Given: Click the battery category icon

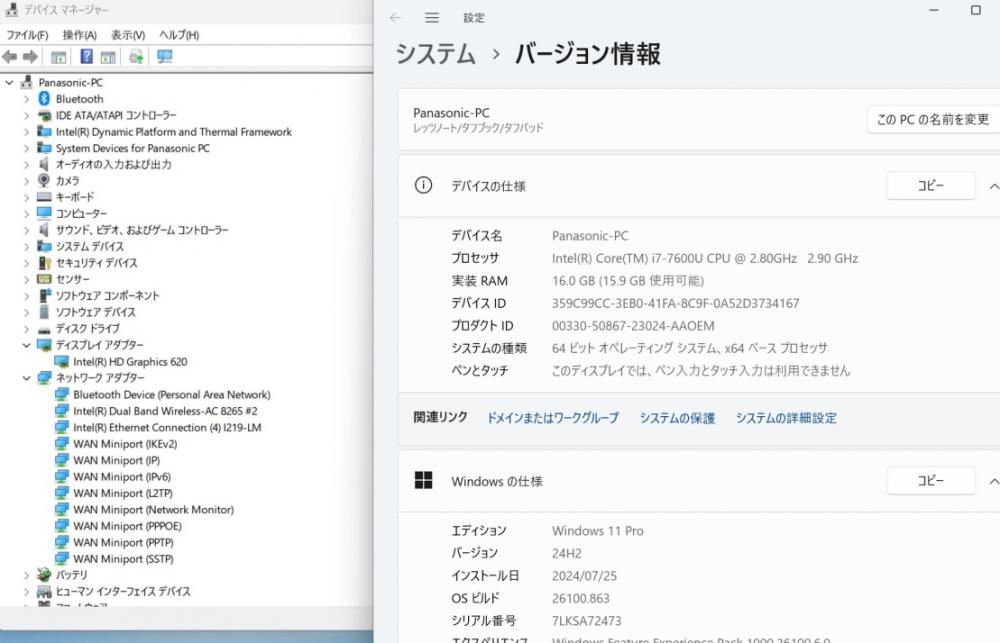Looking at the screenshot, I should (44, 575).
